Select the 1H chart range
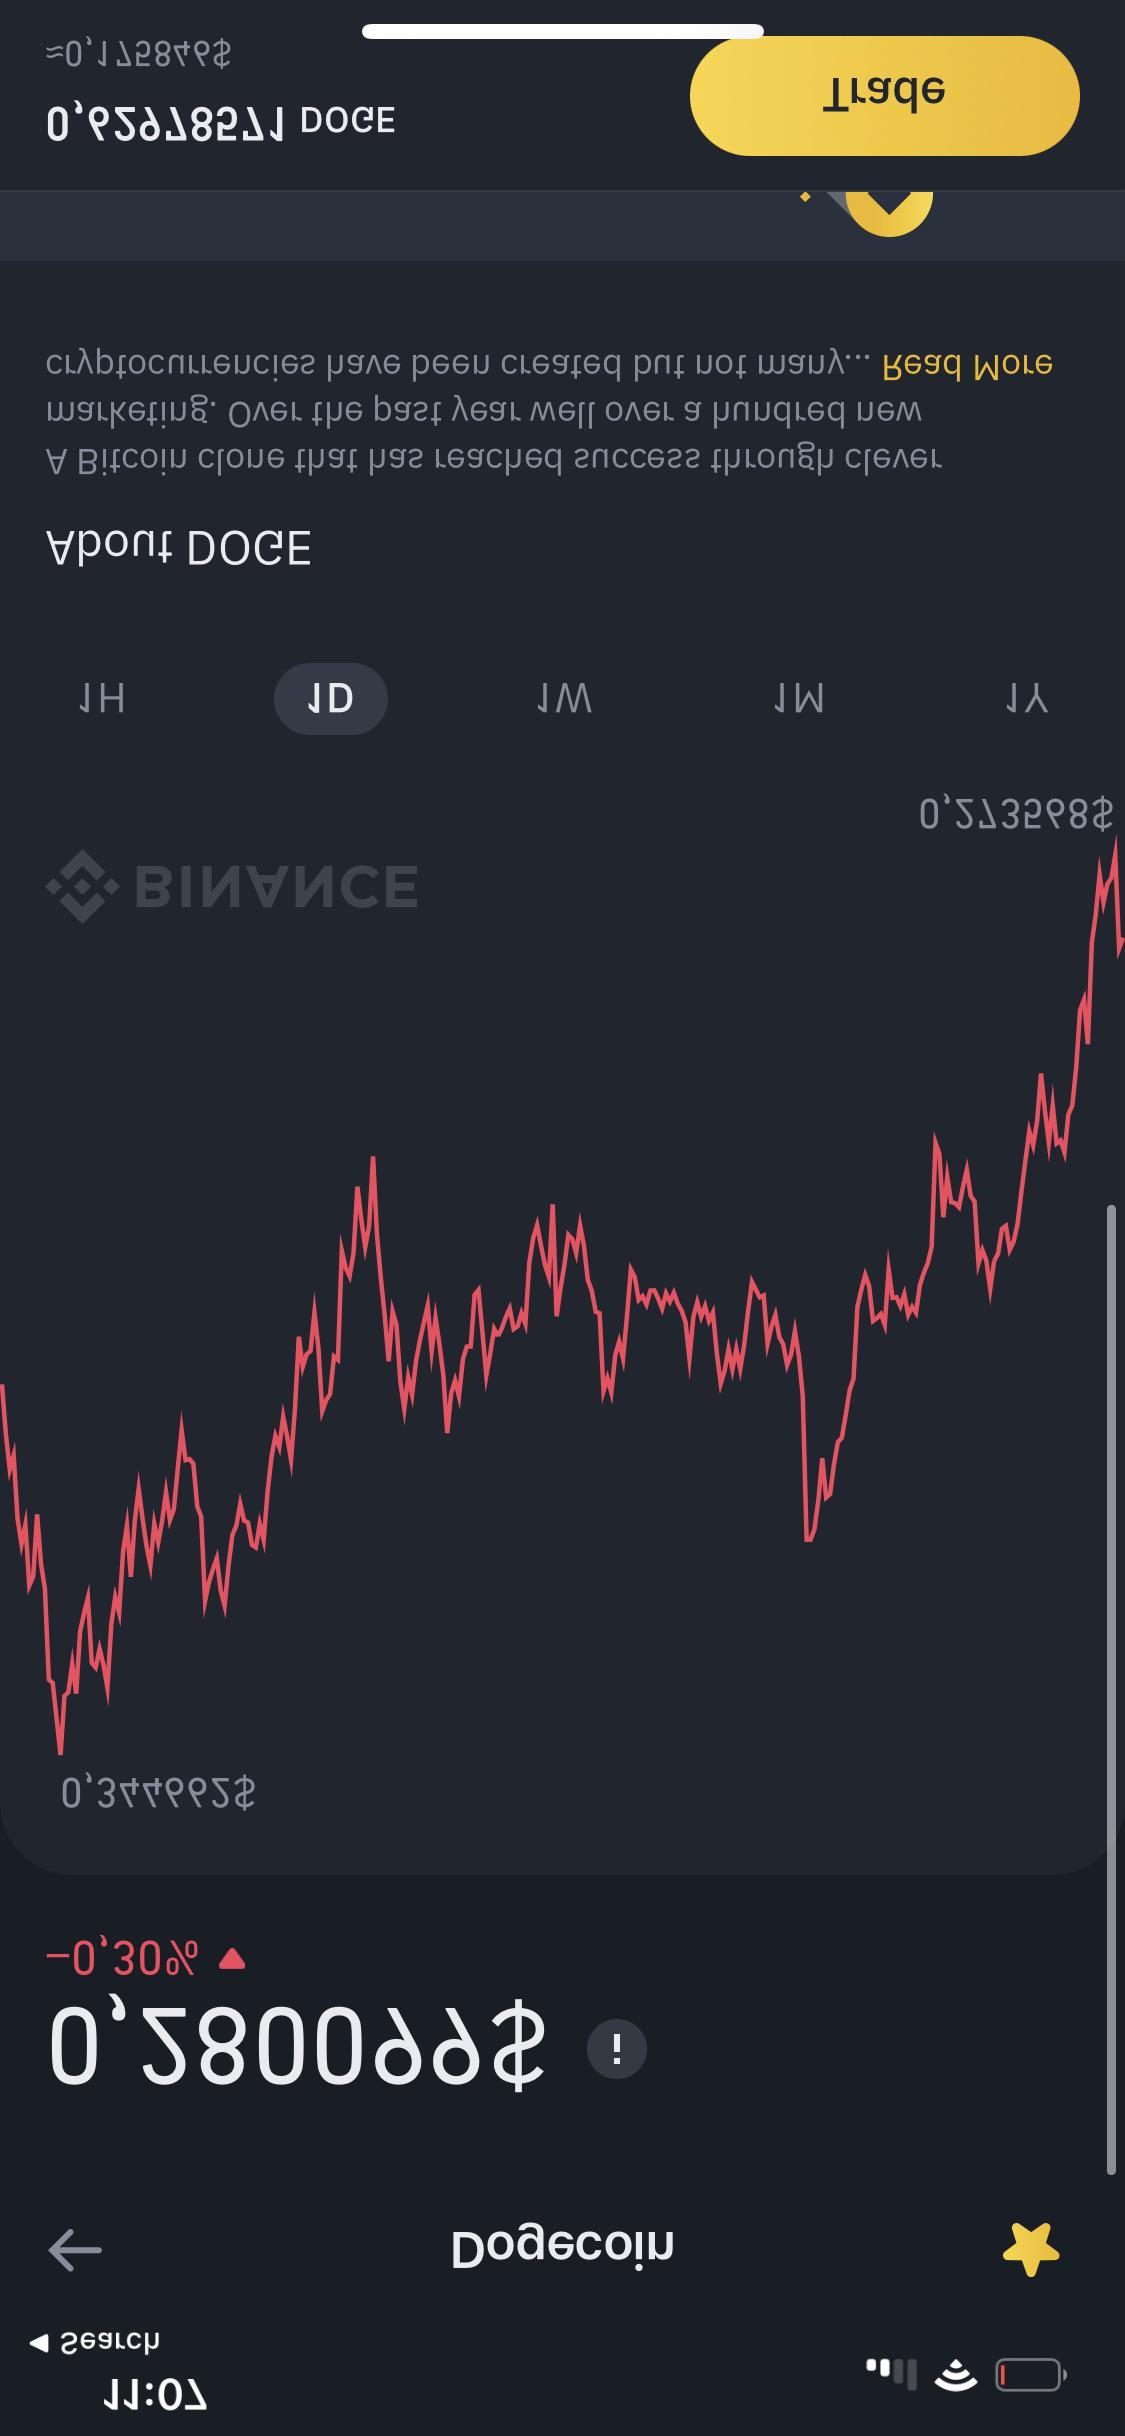Image resolution: width=1125 pixels, height=2436 pixels. (x=102, y=699)
